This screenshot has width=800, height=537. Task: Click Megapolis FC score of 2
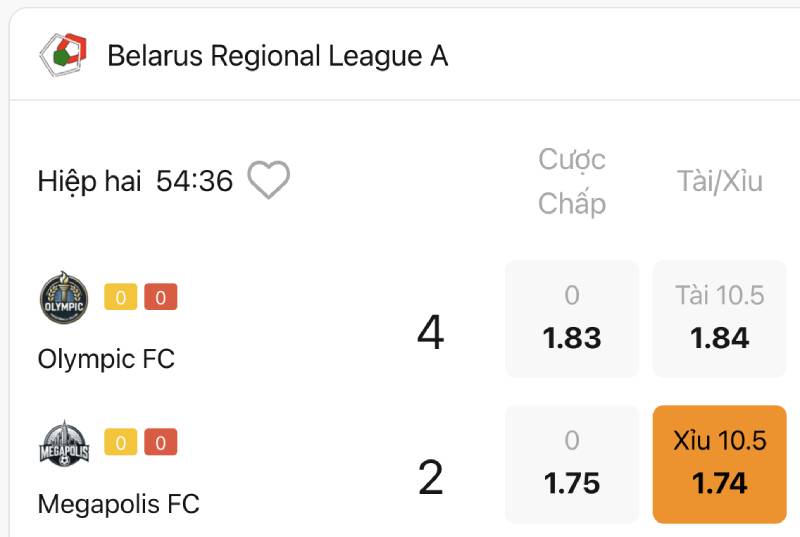(430, 478)
